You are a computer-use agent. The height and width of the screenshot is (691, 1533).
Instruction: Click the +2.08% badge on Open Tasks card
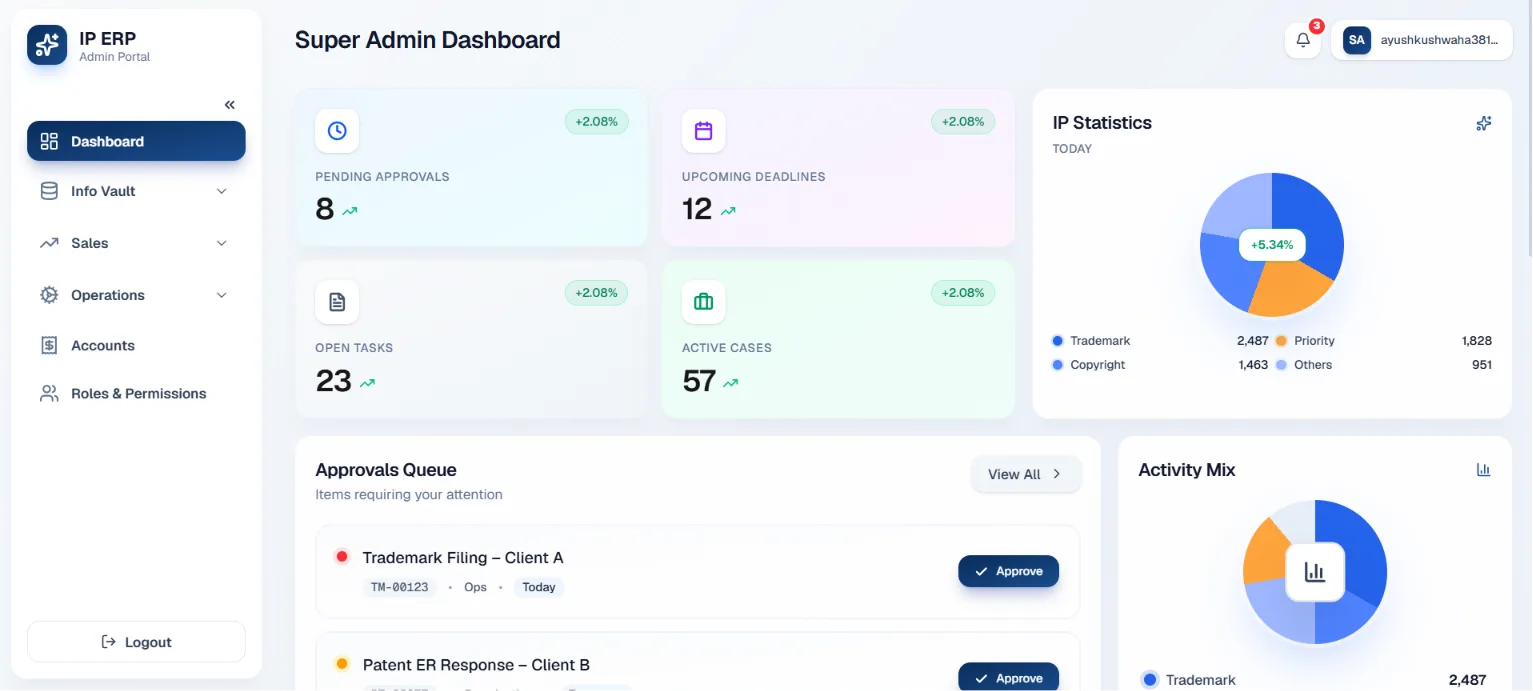click(597, 293)
